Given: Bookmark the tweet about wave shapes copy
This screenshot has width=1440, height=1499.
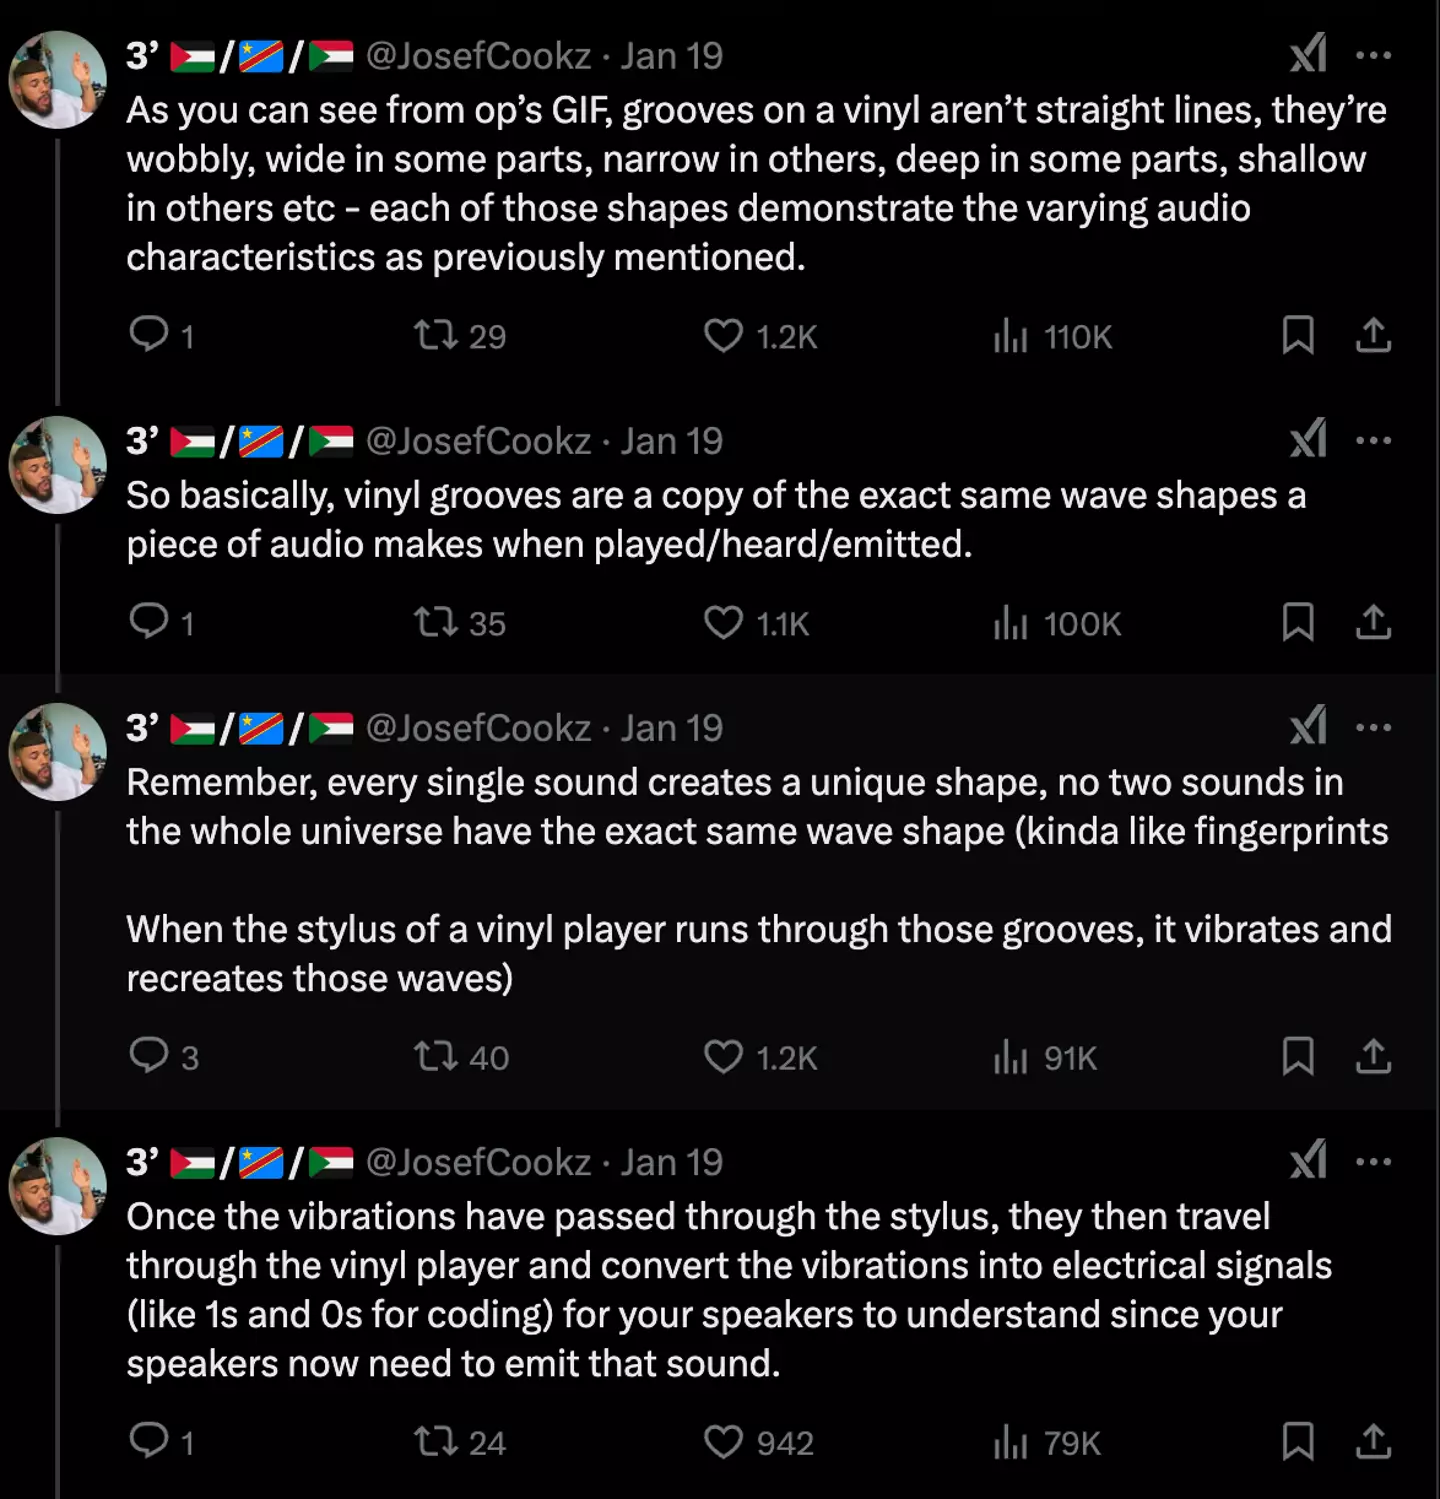Looking at the screenshot, I should tap(1297, 622).
